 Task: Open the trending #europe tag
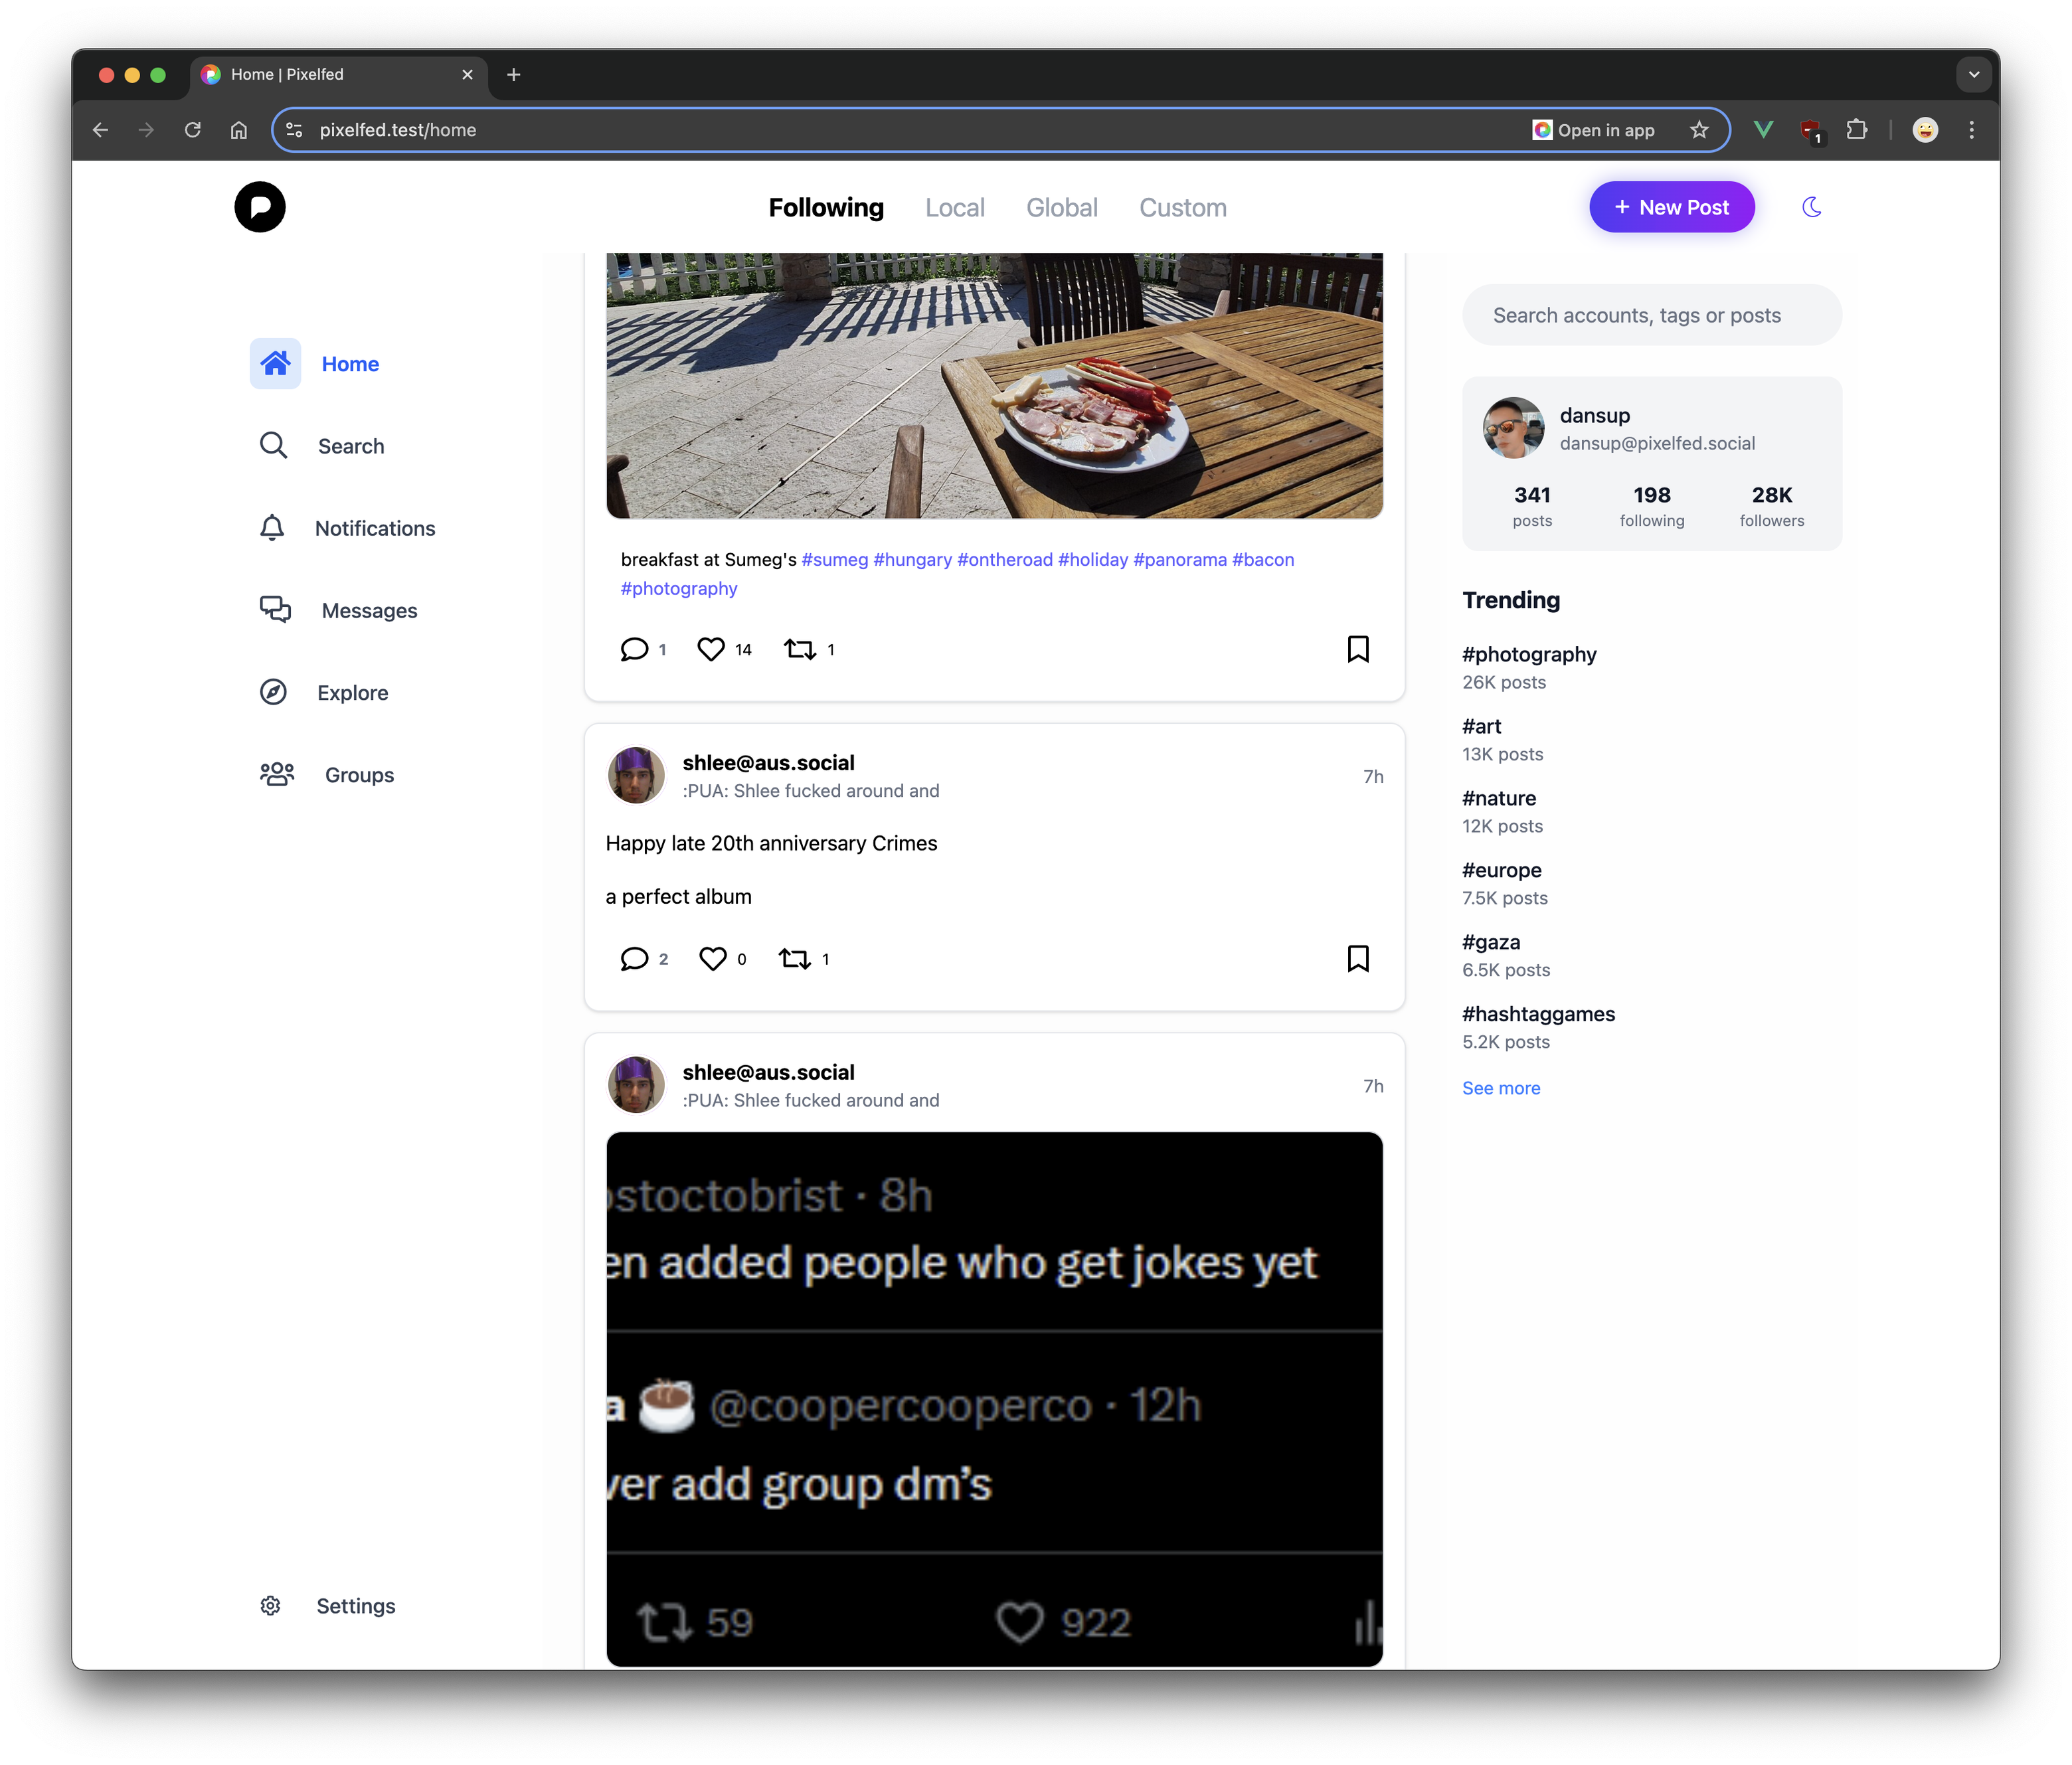[1501, 870]
